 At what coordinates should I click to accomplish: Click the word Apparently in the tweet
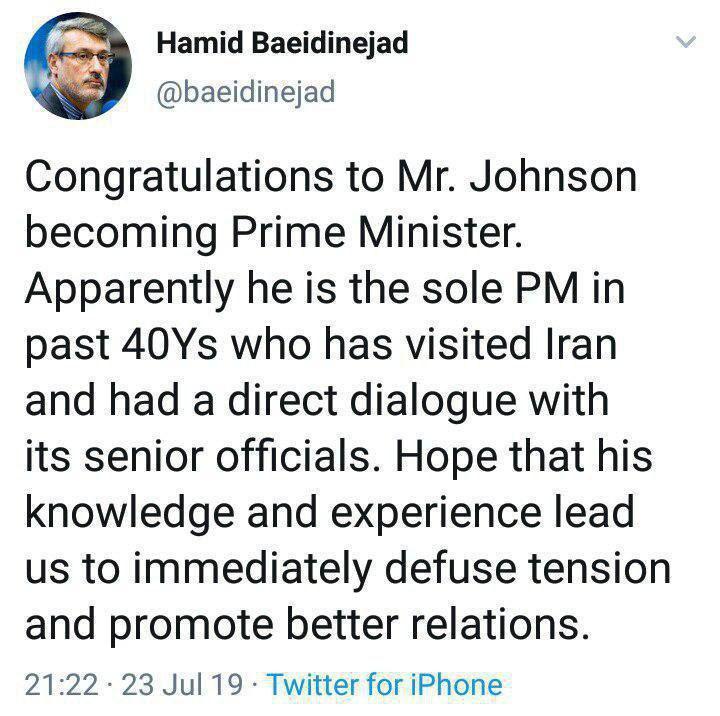point(130,290)
